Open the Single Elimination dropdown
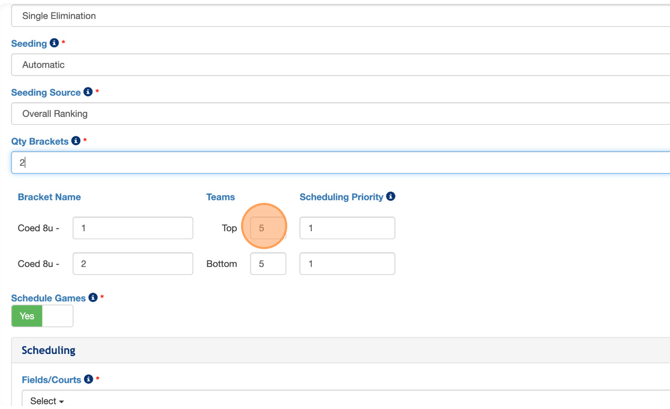This screenshot has width=670, height=409. (340, 16)
